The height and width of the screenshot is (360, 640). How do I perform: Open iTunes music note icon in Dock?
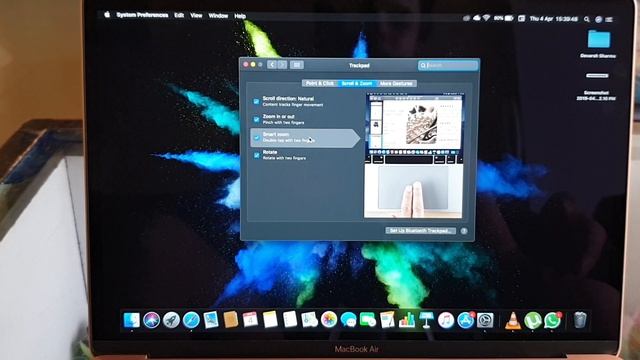446,320
